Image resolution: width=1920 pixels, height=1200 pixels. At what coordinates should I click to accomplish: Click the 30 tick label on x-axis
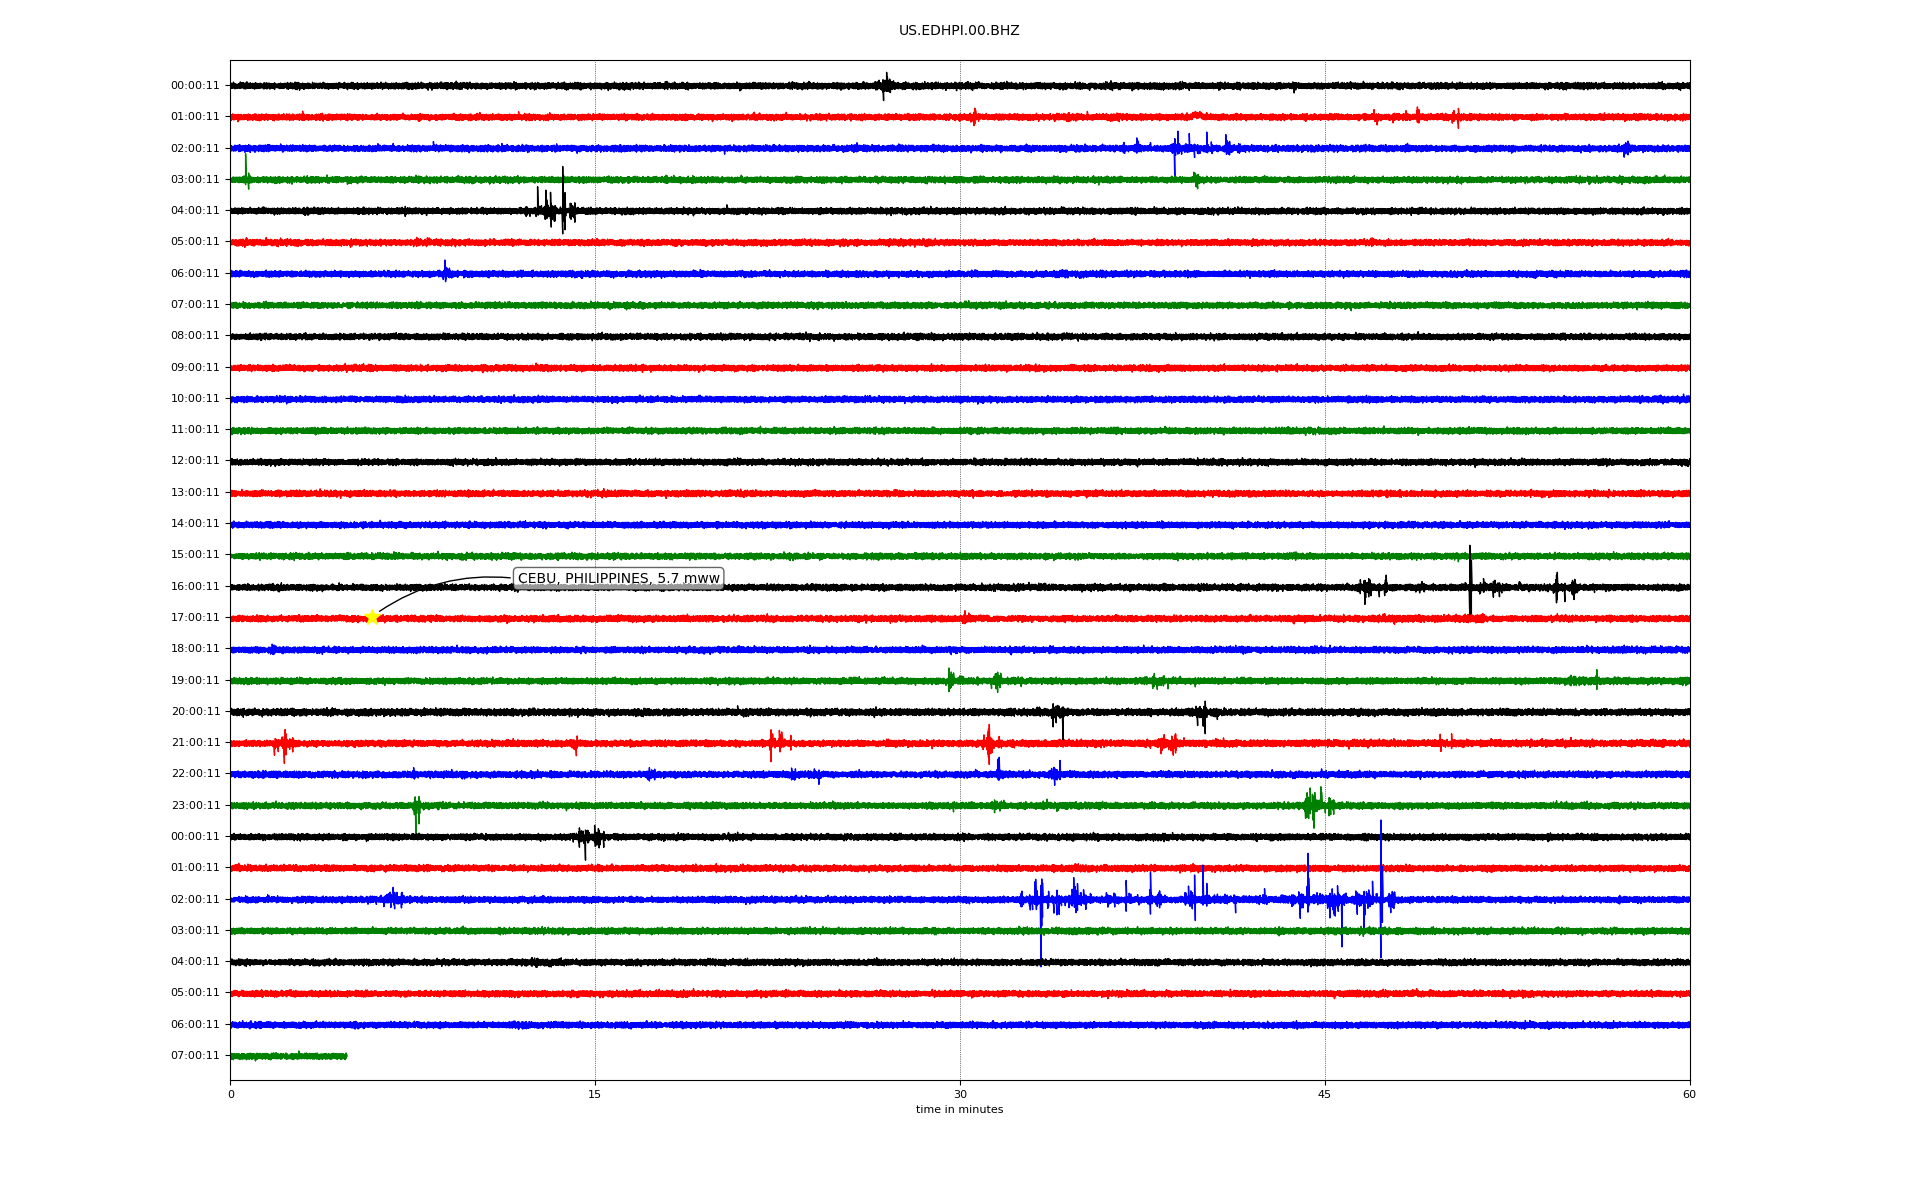coord(960,1094)
